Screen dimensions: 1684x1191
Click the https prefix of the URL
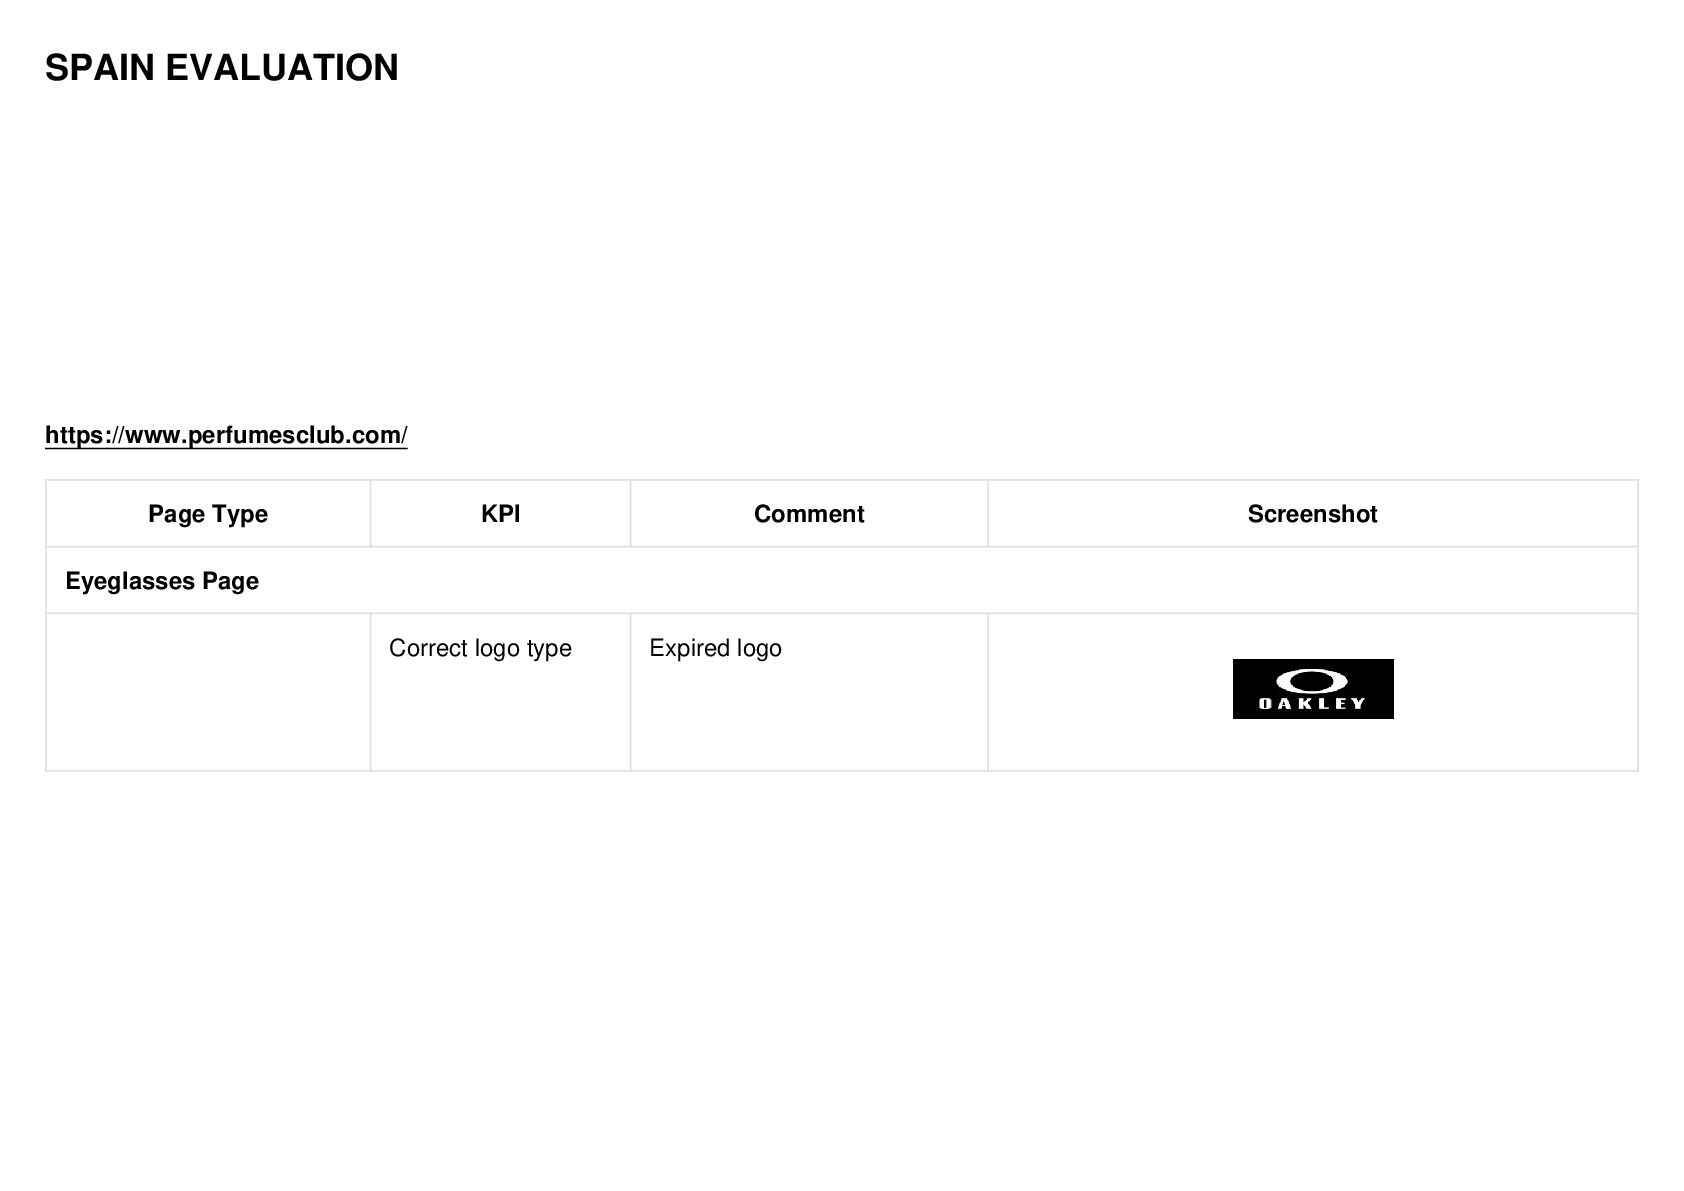coord(74,435)
